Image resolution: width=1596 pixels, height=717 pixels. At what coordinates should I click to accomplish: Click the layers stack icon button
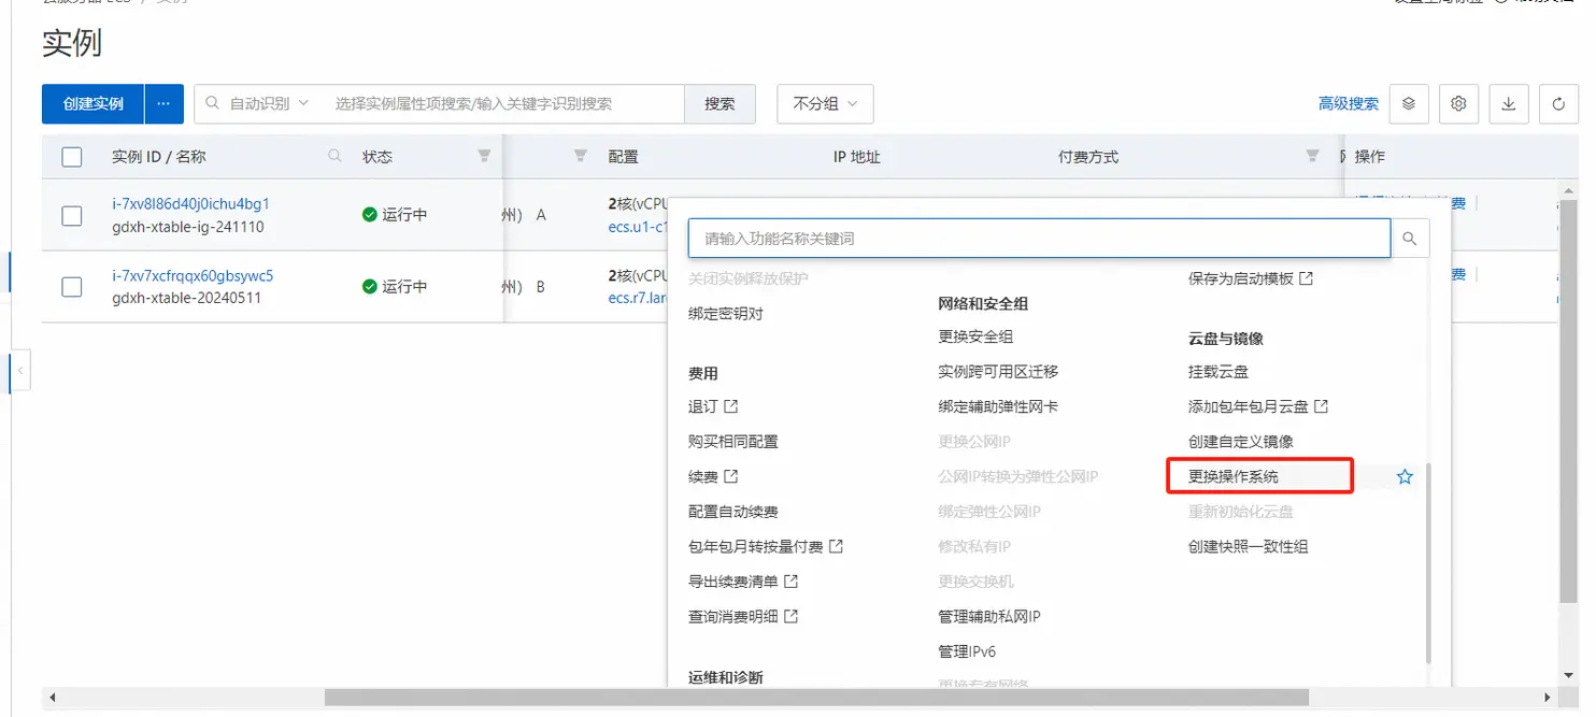pos(1408,104)
